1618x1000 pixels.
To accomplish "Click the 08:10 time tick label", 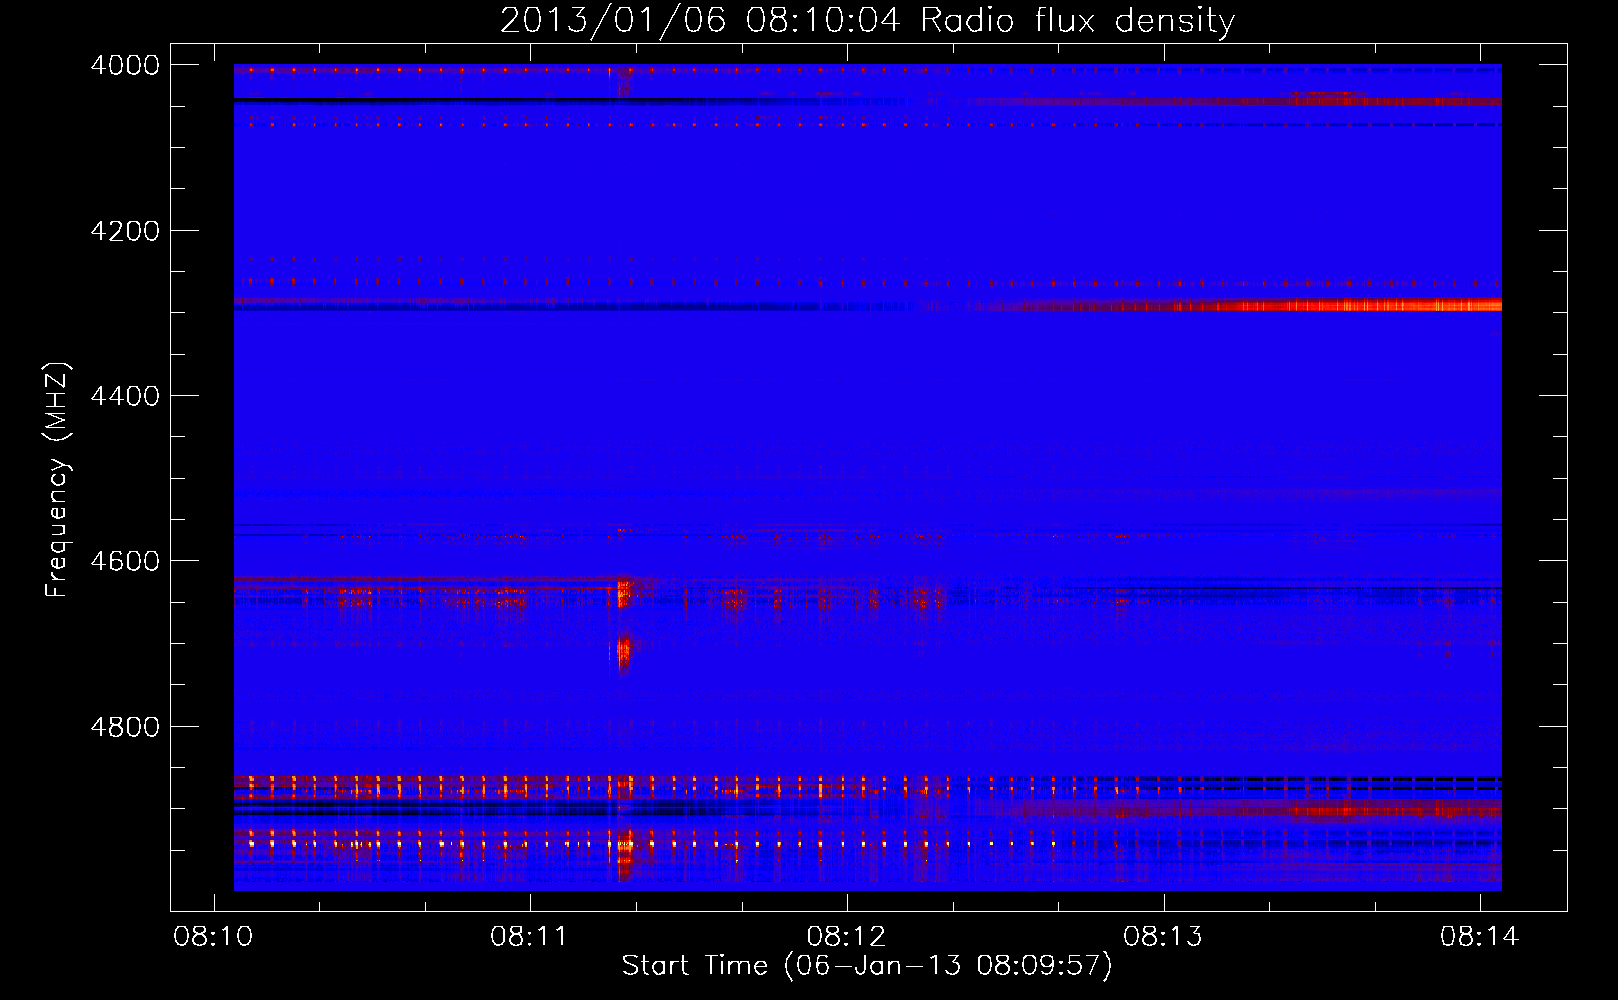I will click(x=213, y=936).
